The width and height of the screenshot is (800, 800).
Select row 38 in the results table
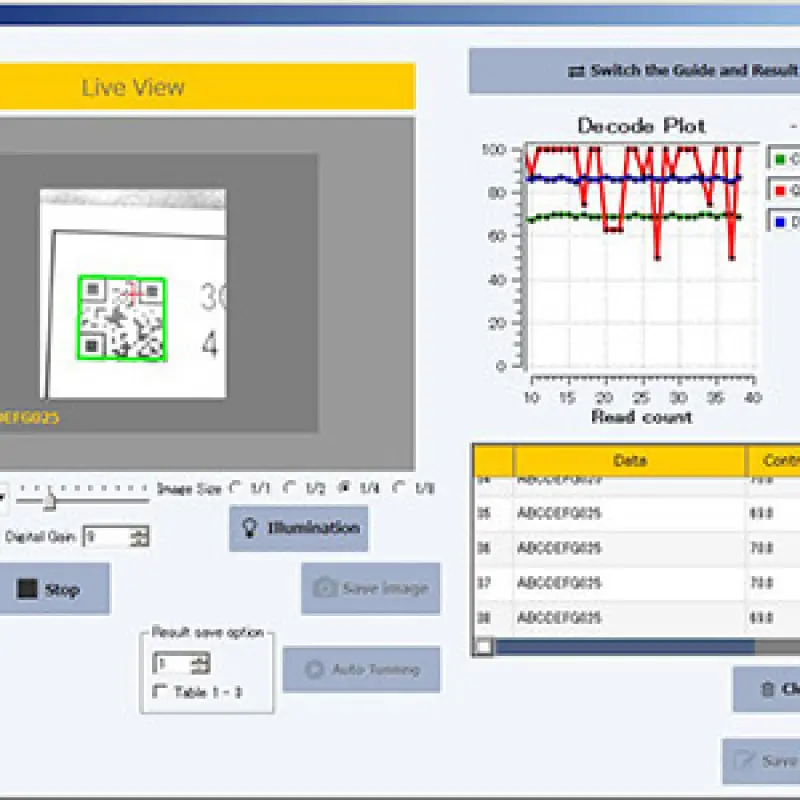pyautogui.click(x=637, y=618)
